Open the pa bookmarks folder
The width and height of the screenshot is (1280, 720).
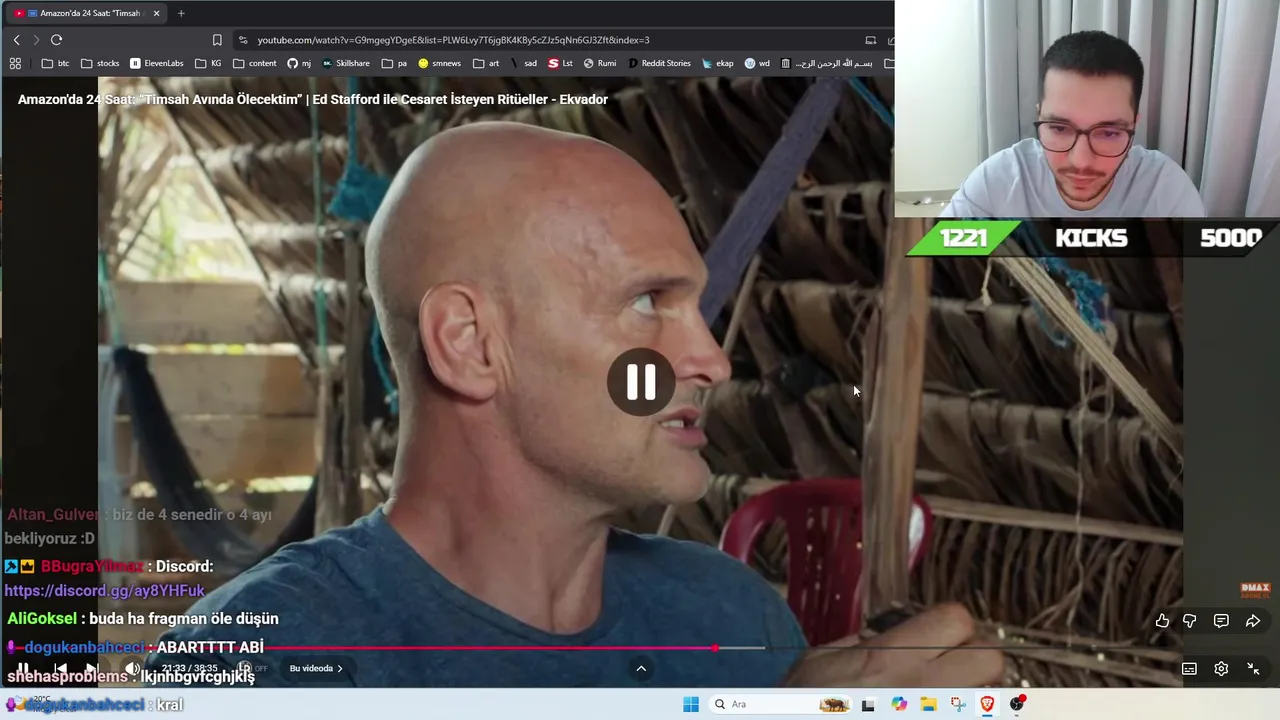tap(395, 63)
